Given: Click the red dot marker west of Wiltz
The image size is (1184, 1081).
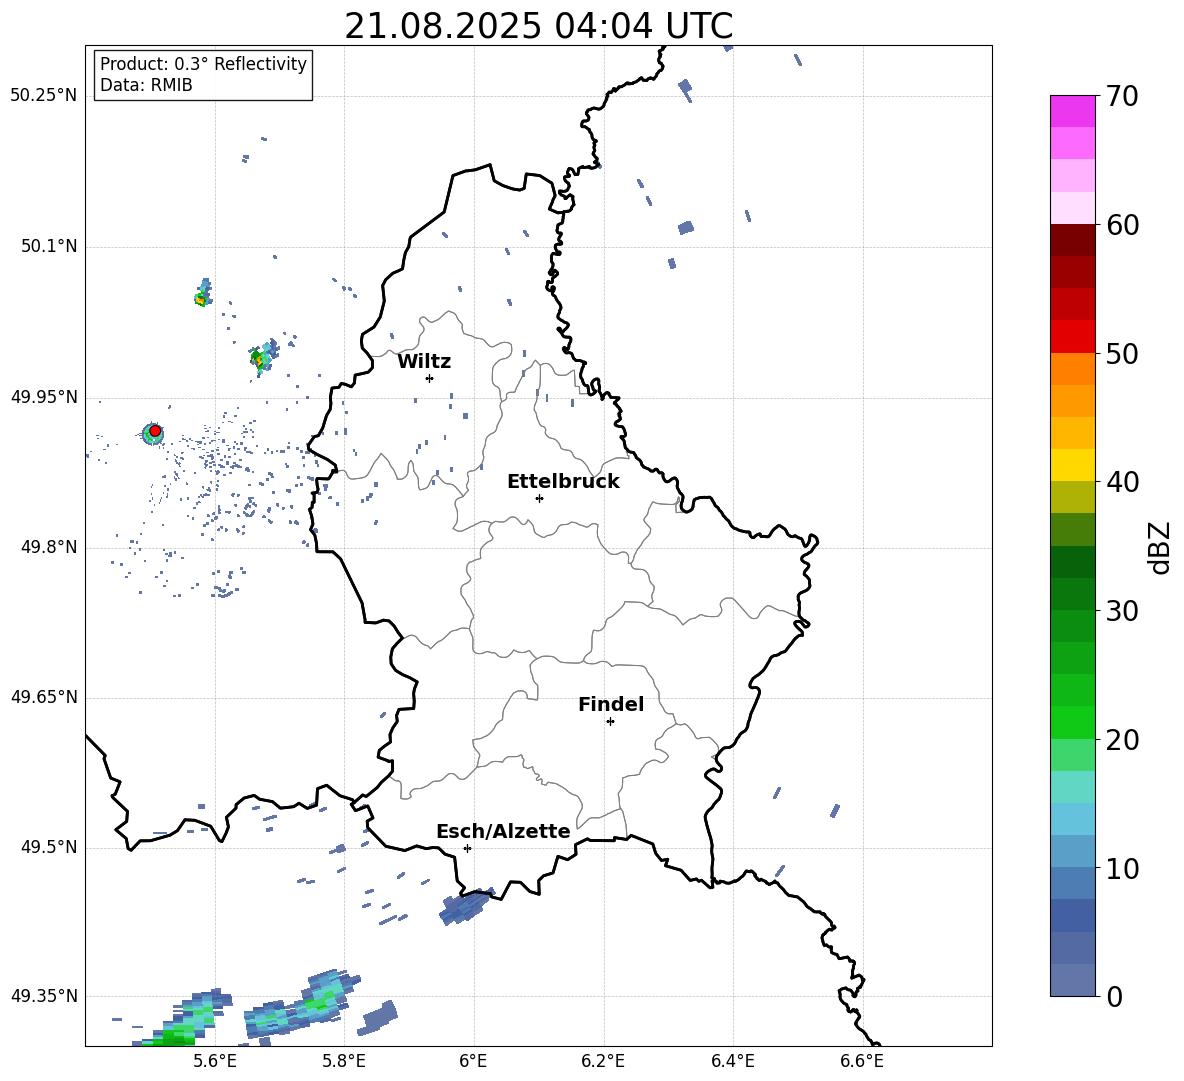Looking at the screenshot, I should (155, 431).
